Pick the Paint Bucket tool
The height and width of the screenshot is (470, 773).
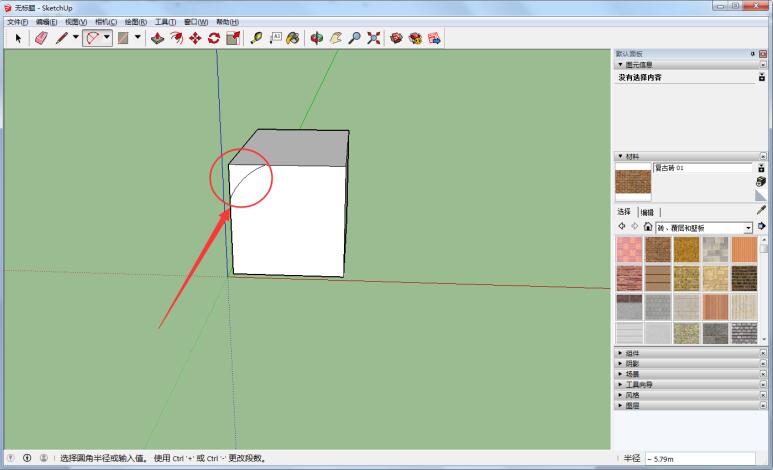[x=293, y=38]
